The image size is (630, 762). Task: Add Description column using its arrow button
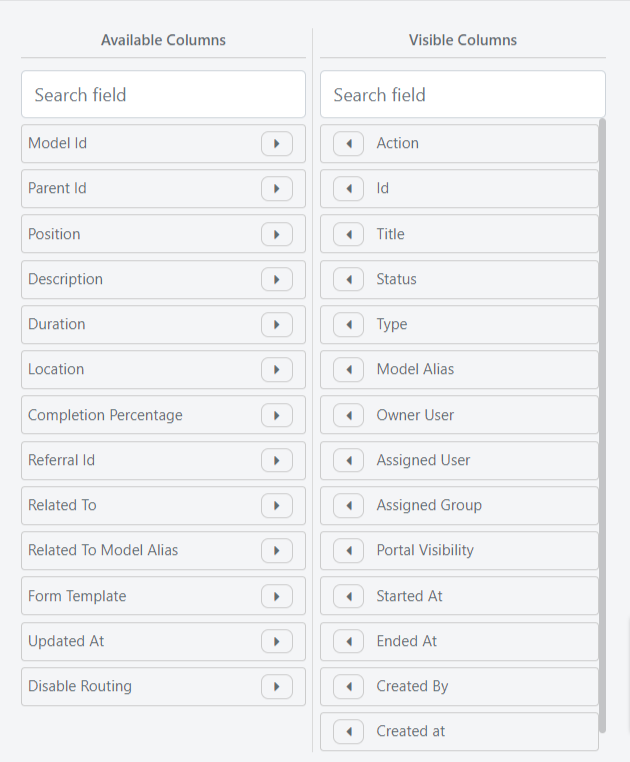(x=277, y=279)
